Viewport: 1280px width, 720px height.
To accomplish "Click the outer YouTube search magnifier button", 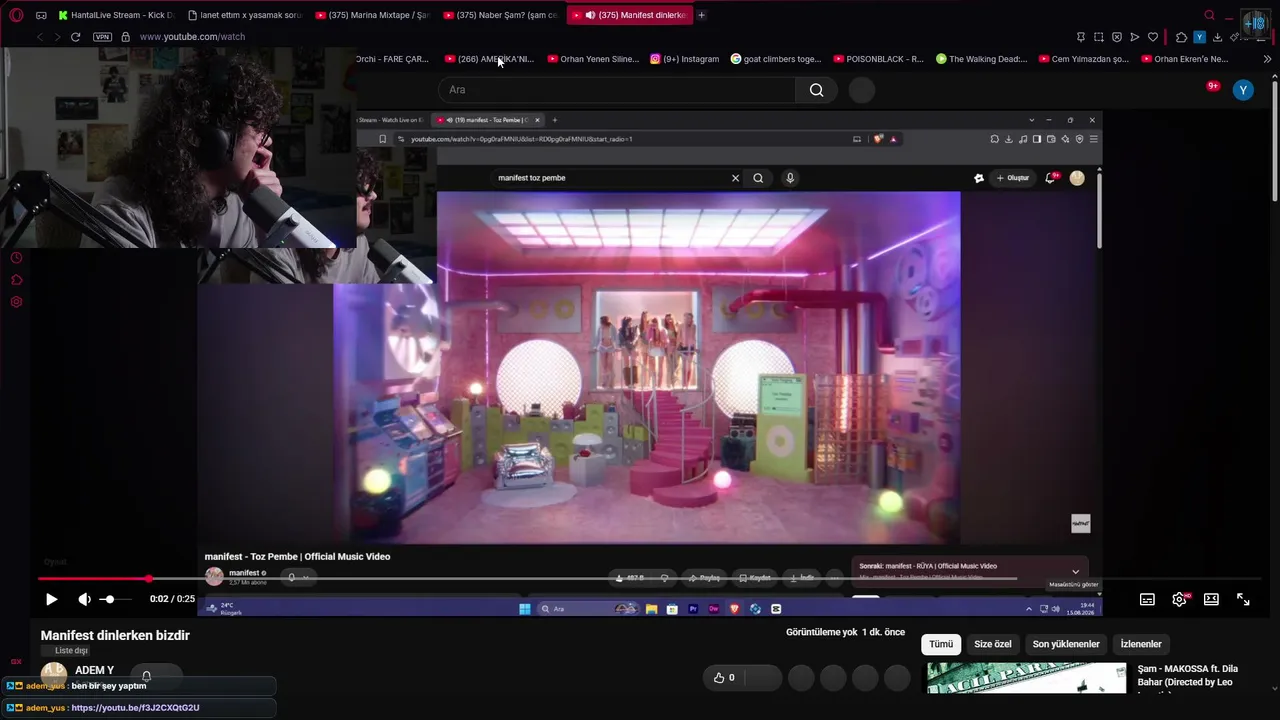I will tap(817, 90).
